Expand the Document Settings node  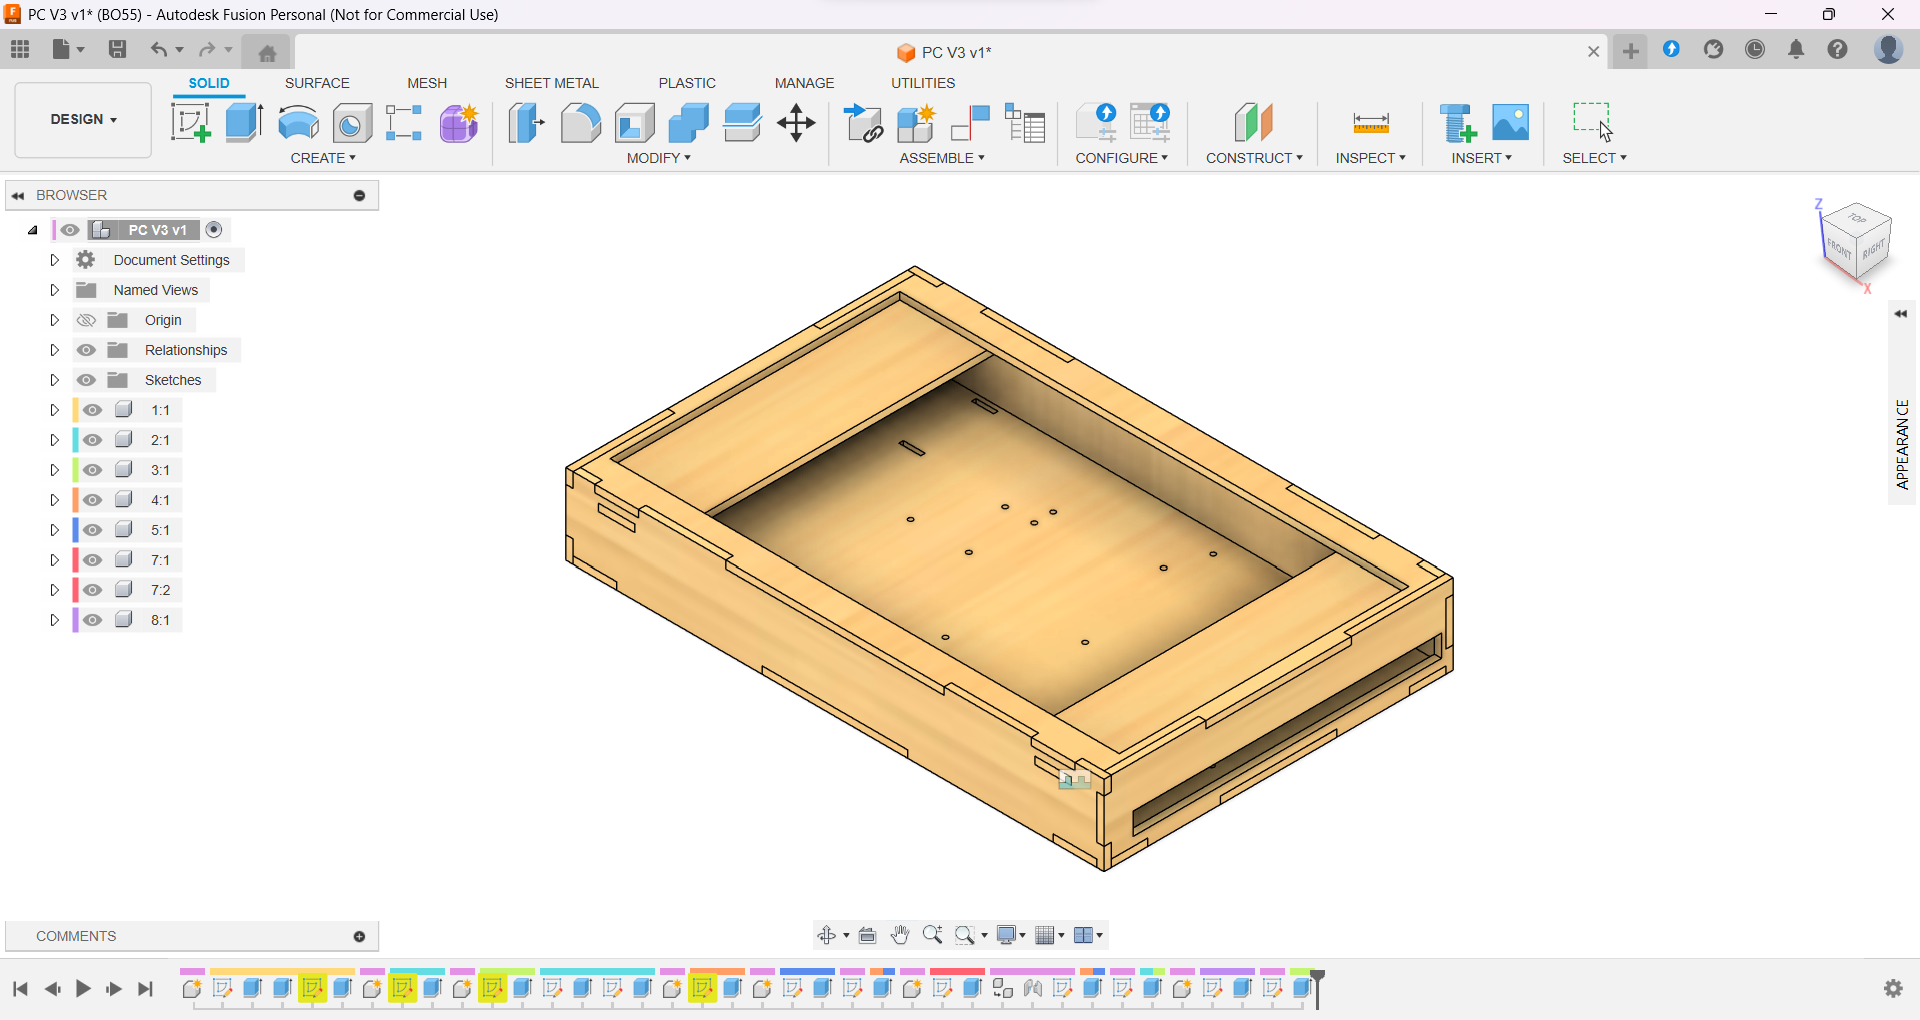coord(55,260)
